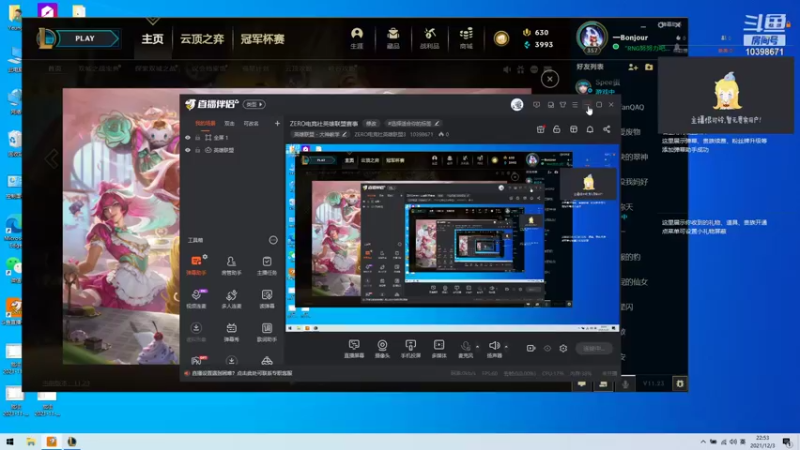Click the record camera icon near settings

coord(531,348)
